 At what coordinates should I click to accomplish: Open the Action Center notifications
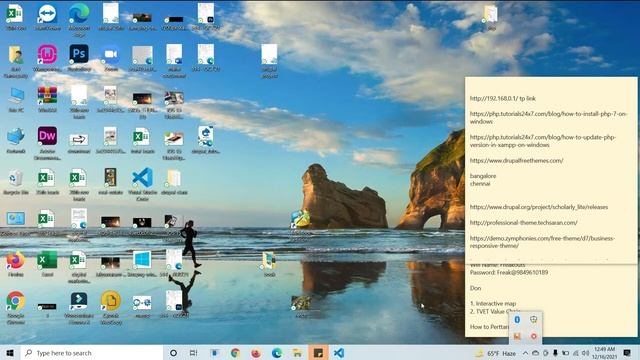627,353
